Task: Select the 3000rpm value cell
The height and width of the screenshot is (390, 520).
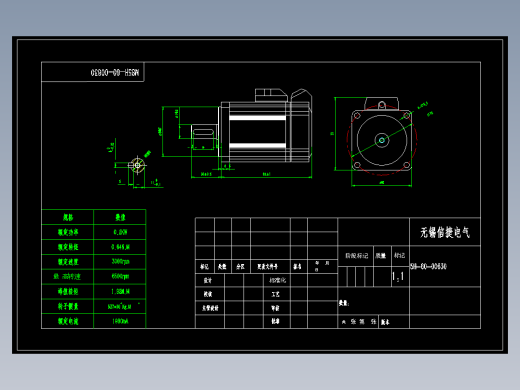Action: 120,262
